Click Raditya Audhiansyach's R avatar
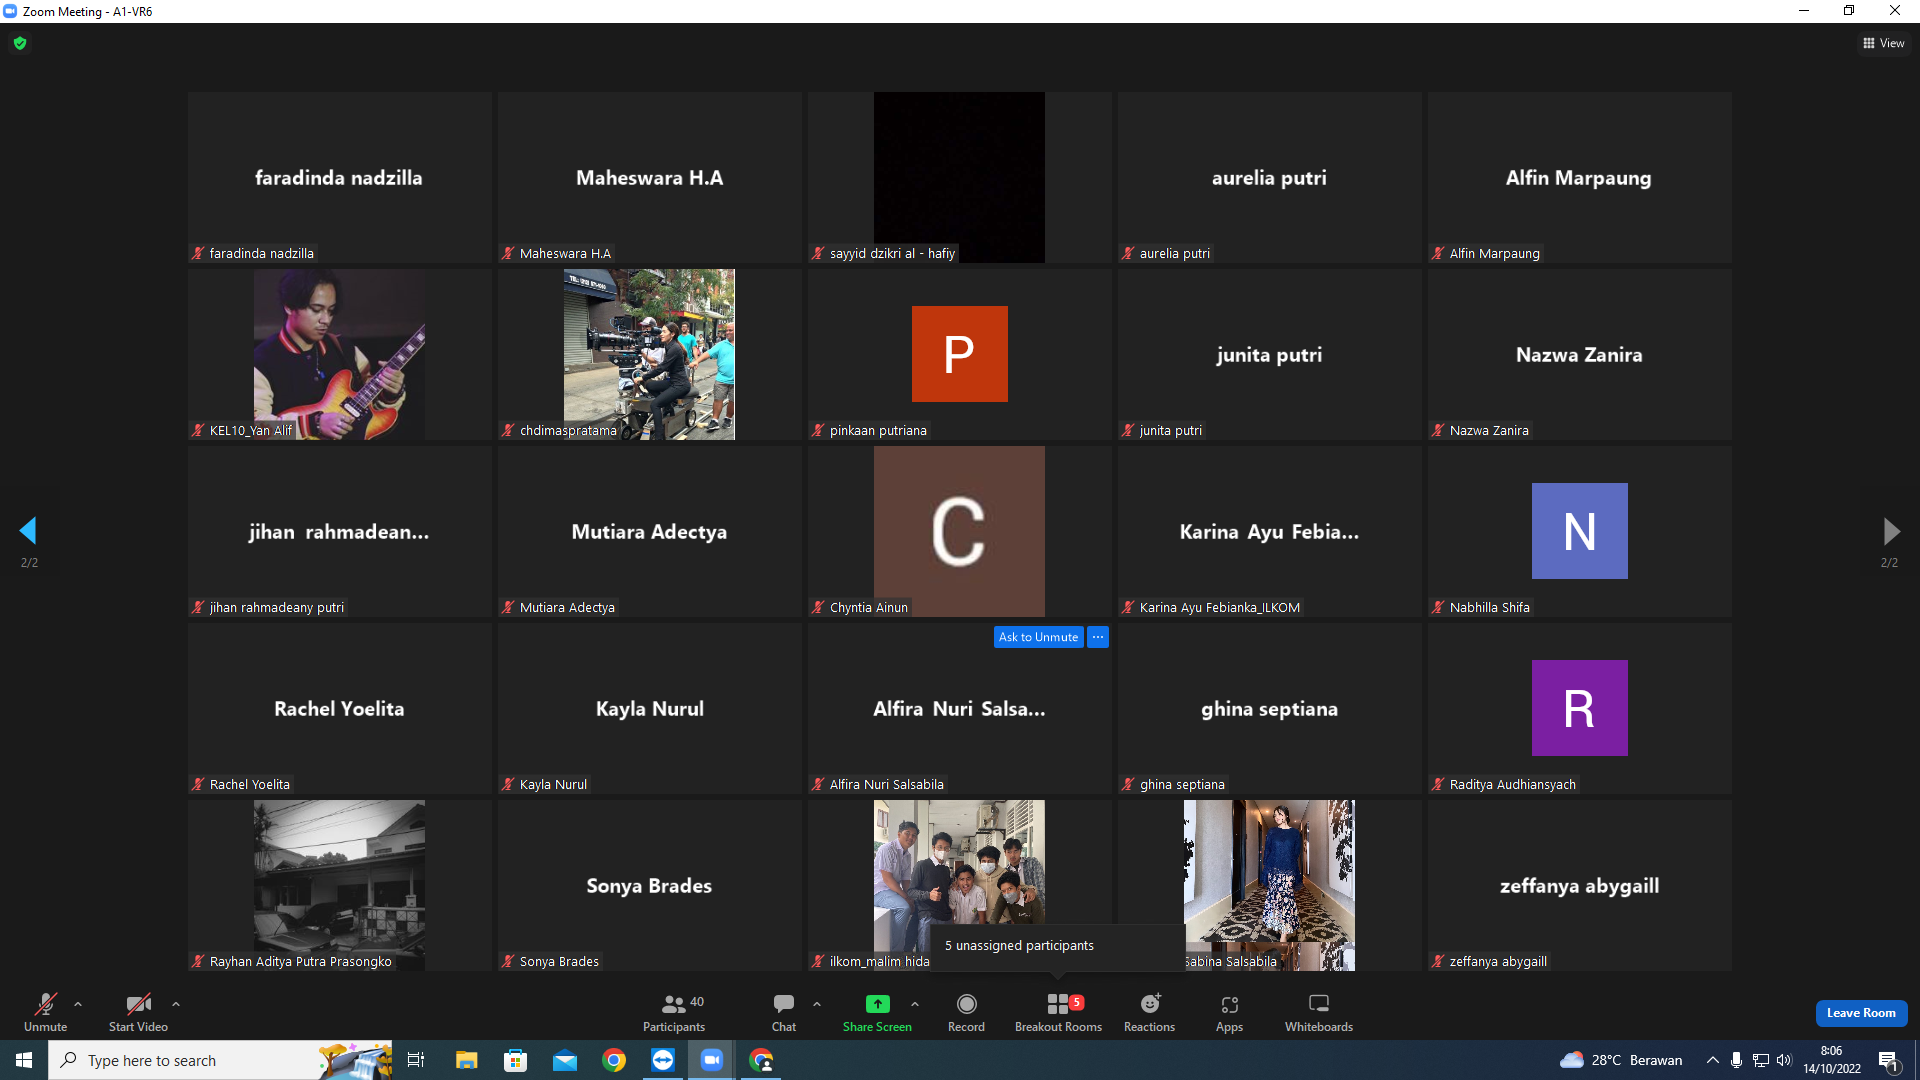 (1579, 708)
